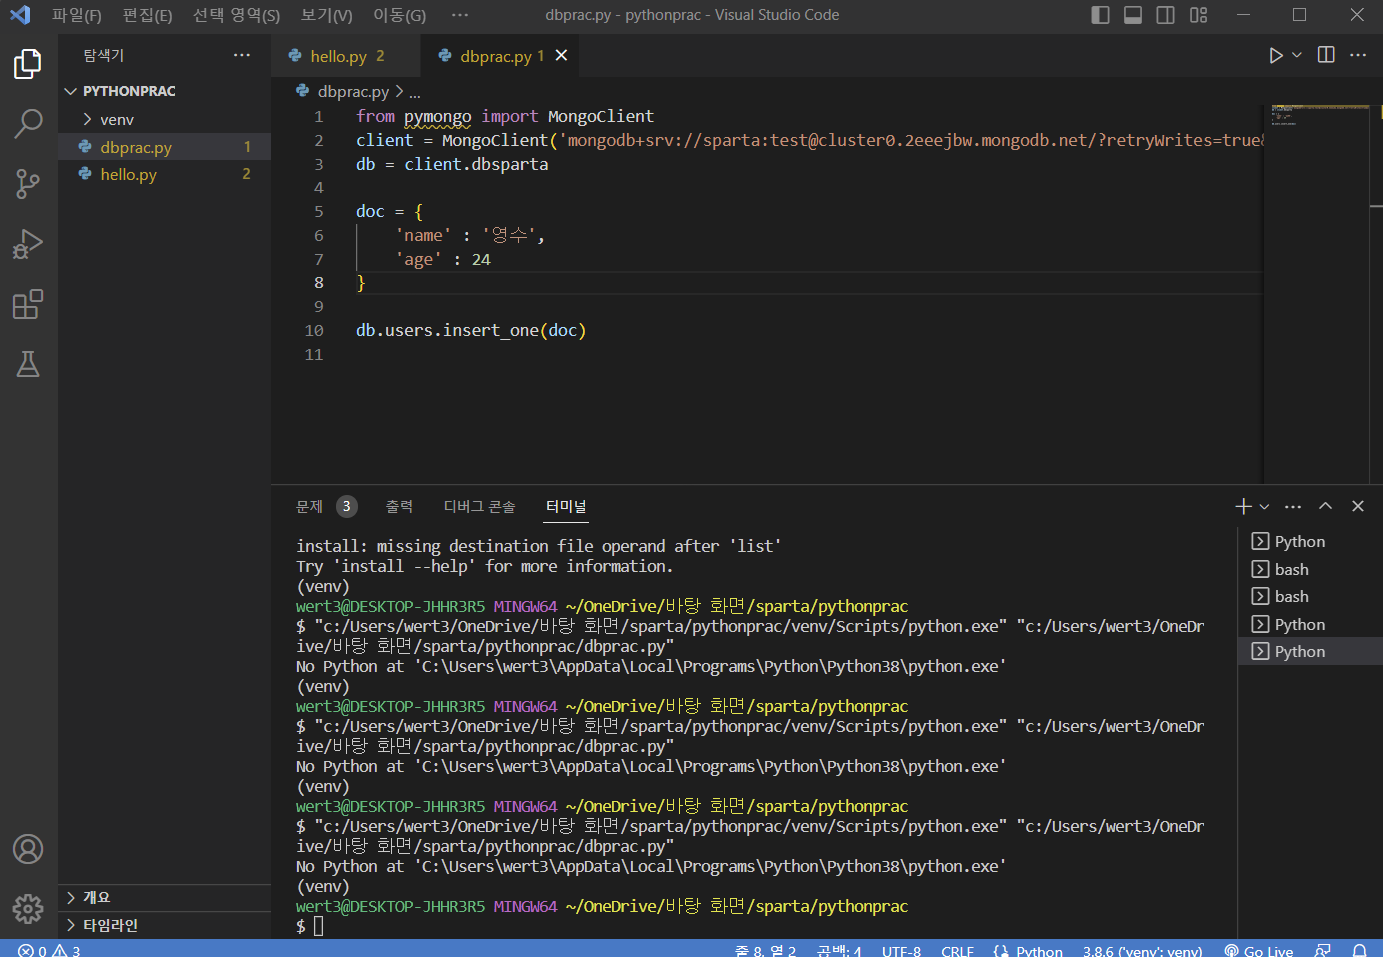The height and width of the screenshot is (957, 1383).
Task: Open the Testing flask view
Action: coord(28,364)
